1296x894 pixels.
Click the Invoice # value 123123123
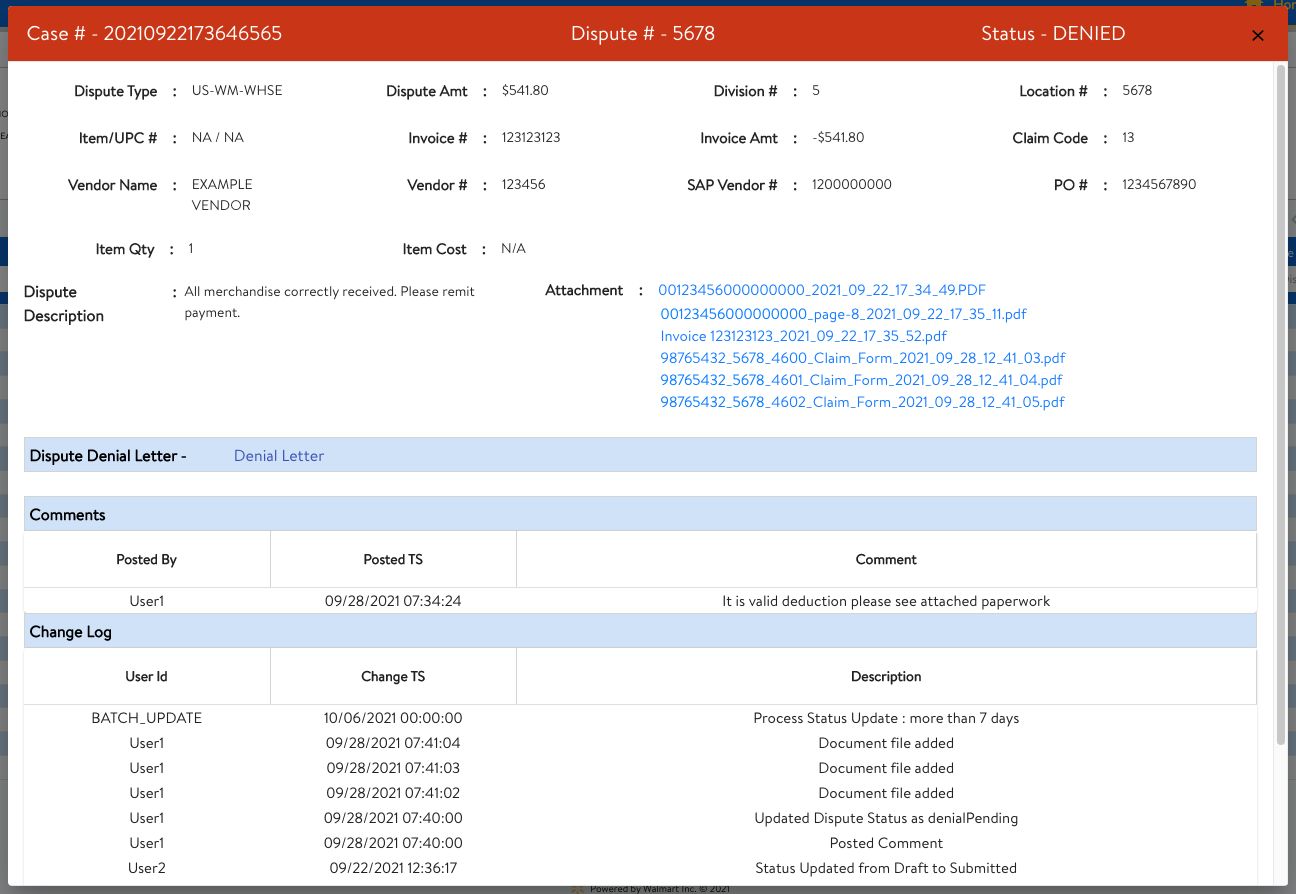coord(531,137)
